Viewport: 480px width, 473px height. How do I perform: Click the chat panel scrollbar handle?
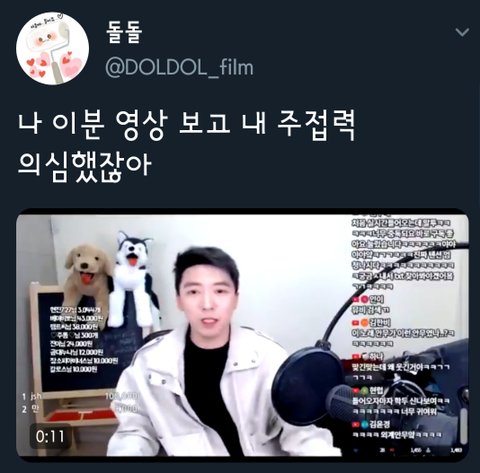pos(463,426)
